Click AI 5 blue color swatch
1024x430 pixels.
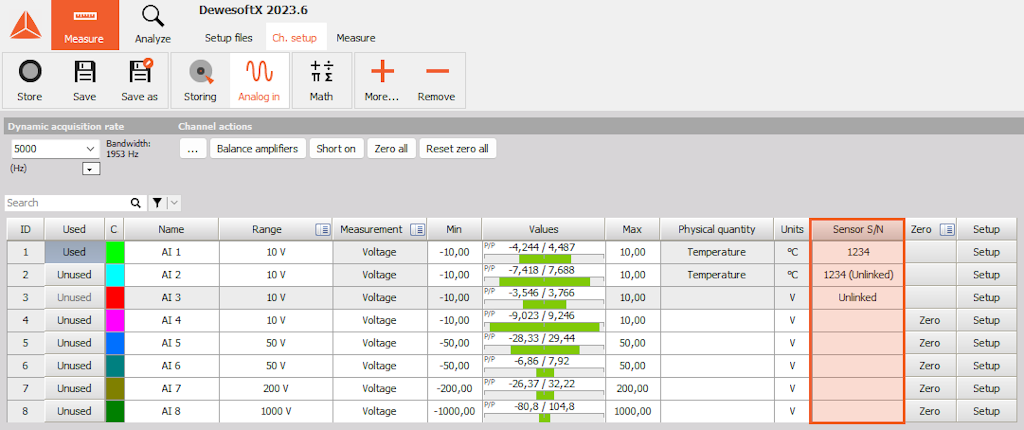click(114, 343)
